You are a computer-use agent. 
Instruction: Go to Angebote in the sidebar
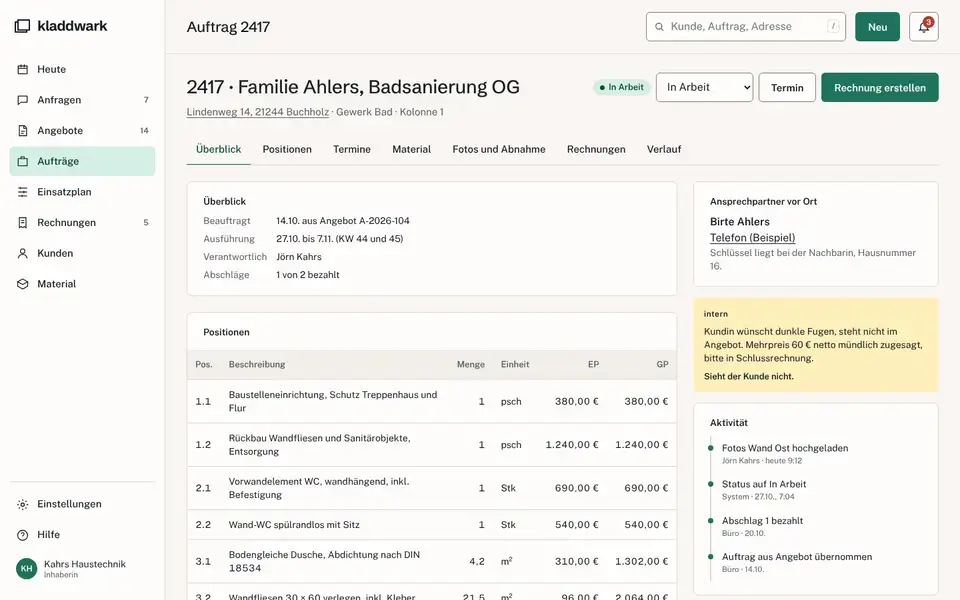point(82,130)
